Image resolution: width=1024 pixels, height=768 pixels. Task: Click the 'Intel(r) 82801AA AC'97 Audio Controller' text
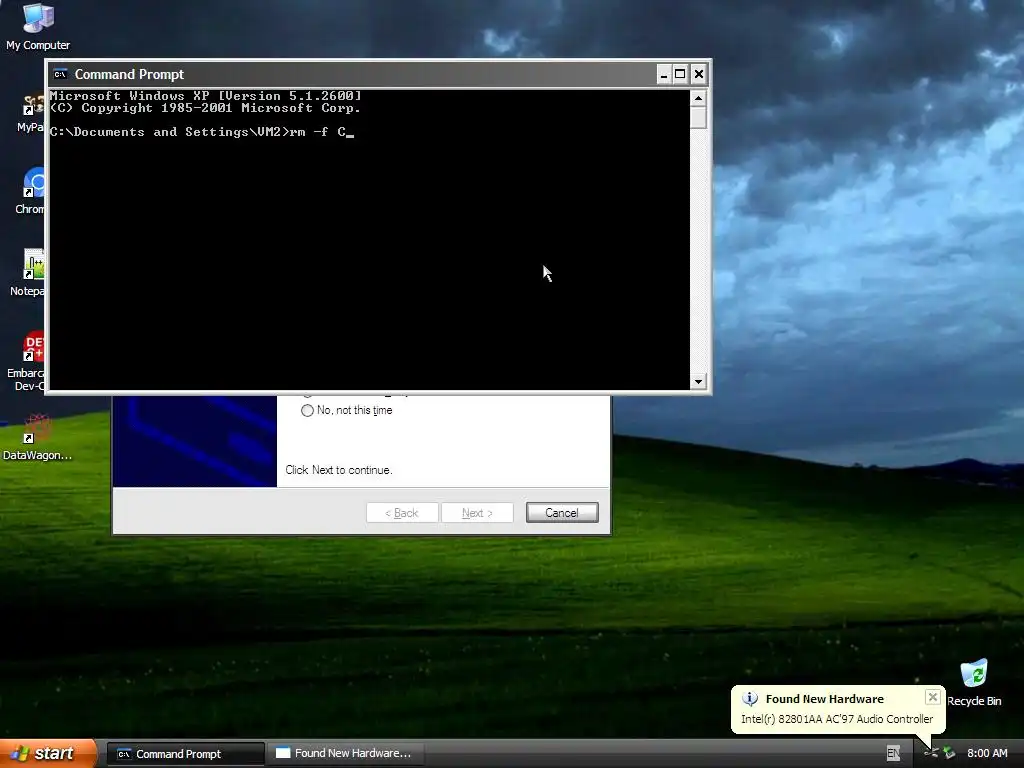pyautogui.click(x=837, y=719)
